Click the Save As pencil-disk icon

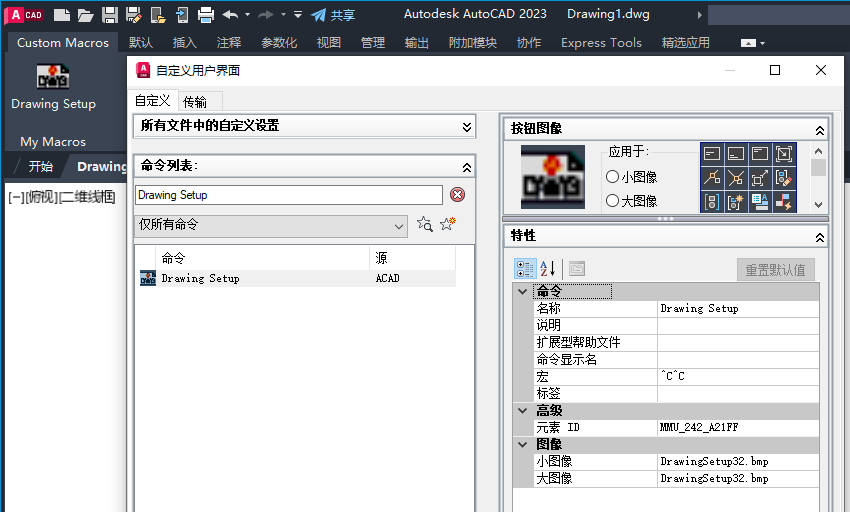tap(133, 15)
